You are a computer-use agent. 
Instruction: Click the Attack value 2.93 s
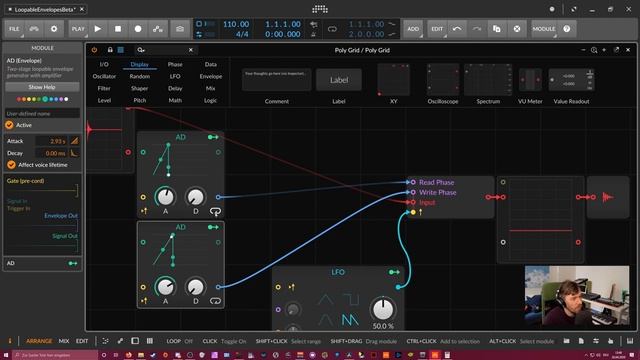pos(51,141)
